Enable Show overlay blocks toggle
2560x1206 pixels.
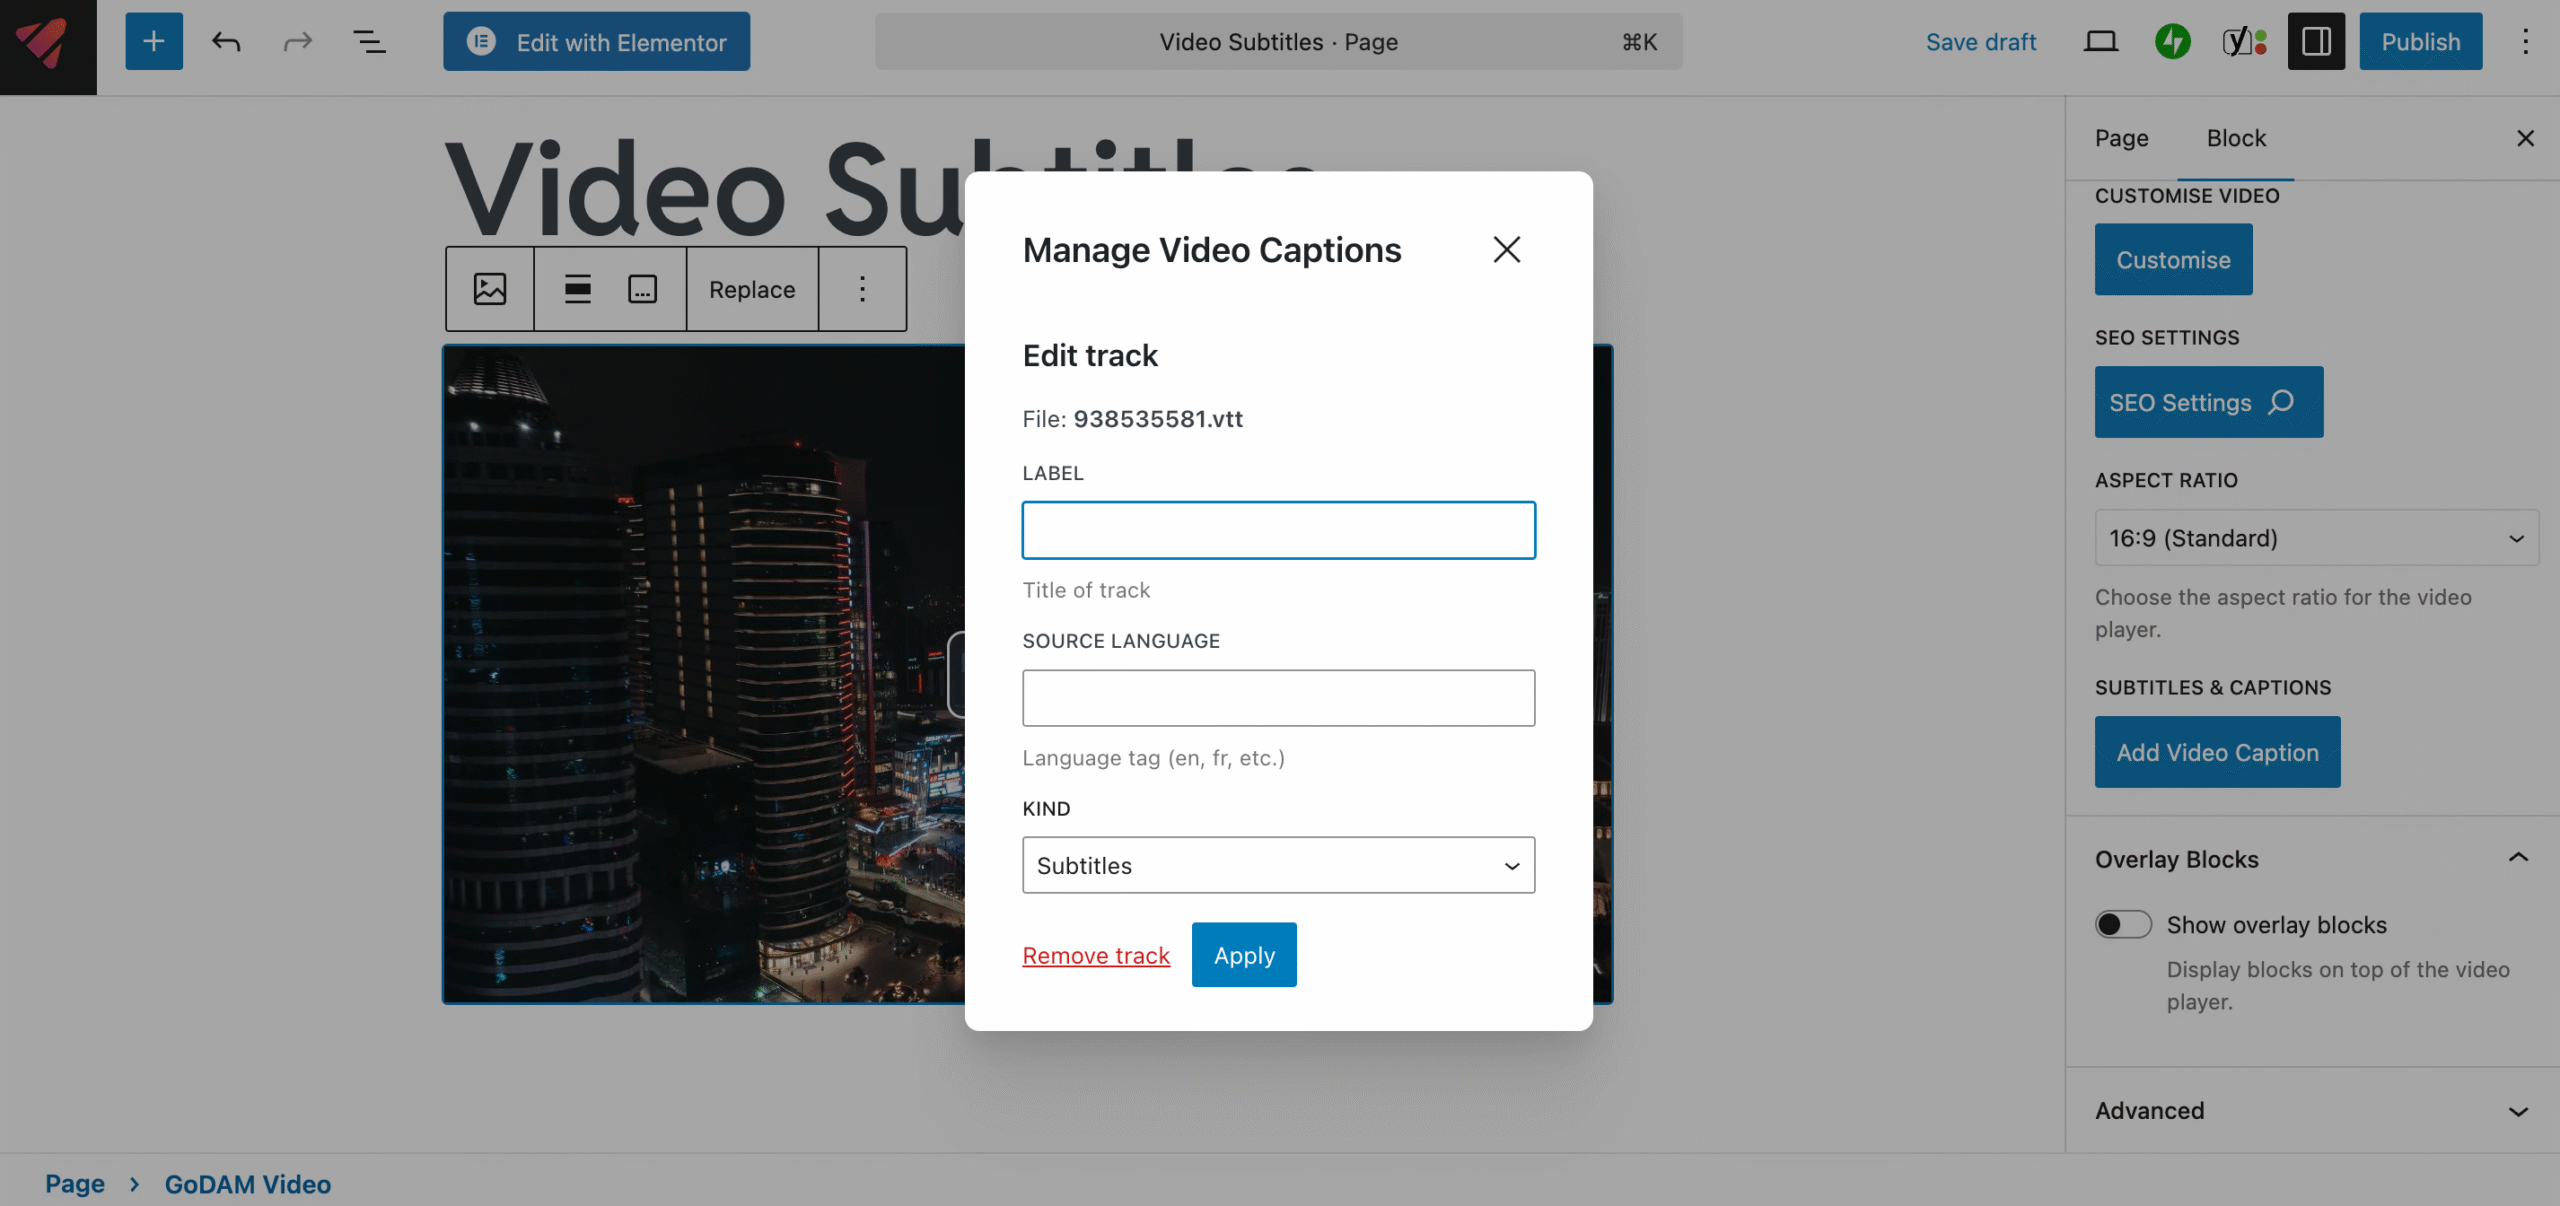click(x=2122, y=924)
